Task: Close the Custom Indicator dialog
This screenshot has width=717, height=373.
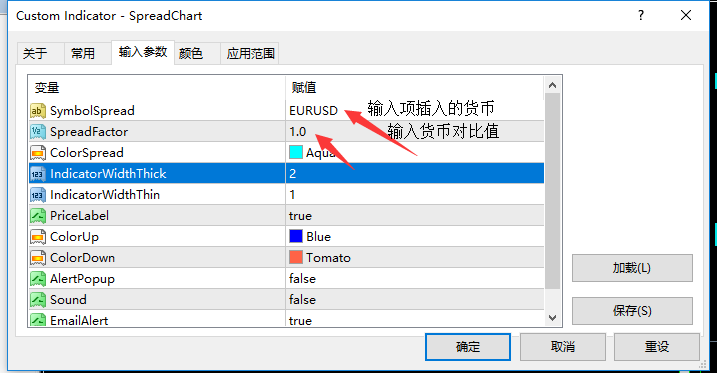Action: (x=686, y=16)
